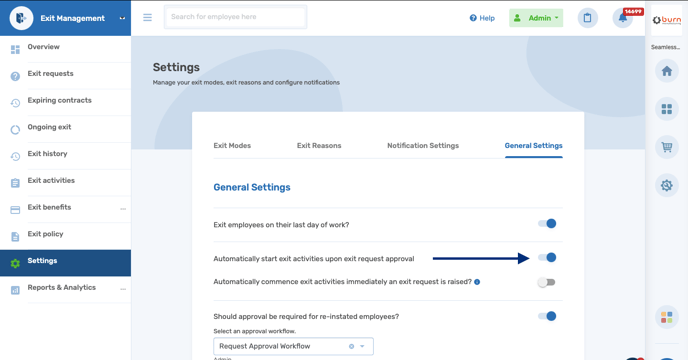Expand Request Approval Workflow dropdown arrow
The image size is (688, 360).
tap(362, 346)
